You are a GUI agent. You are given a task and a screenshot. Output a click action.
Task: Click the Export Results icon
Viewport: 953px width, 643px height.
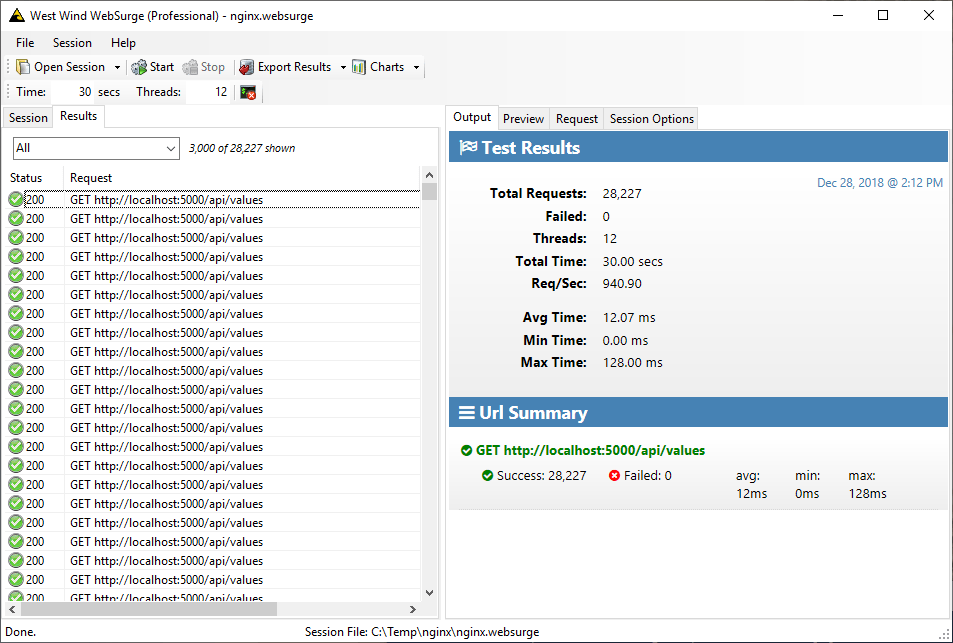247,67
